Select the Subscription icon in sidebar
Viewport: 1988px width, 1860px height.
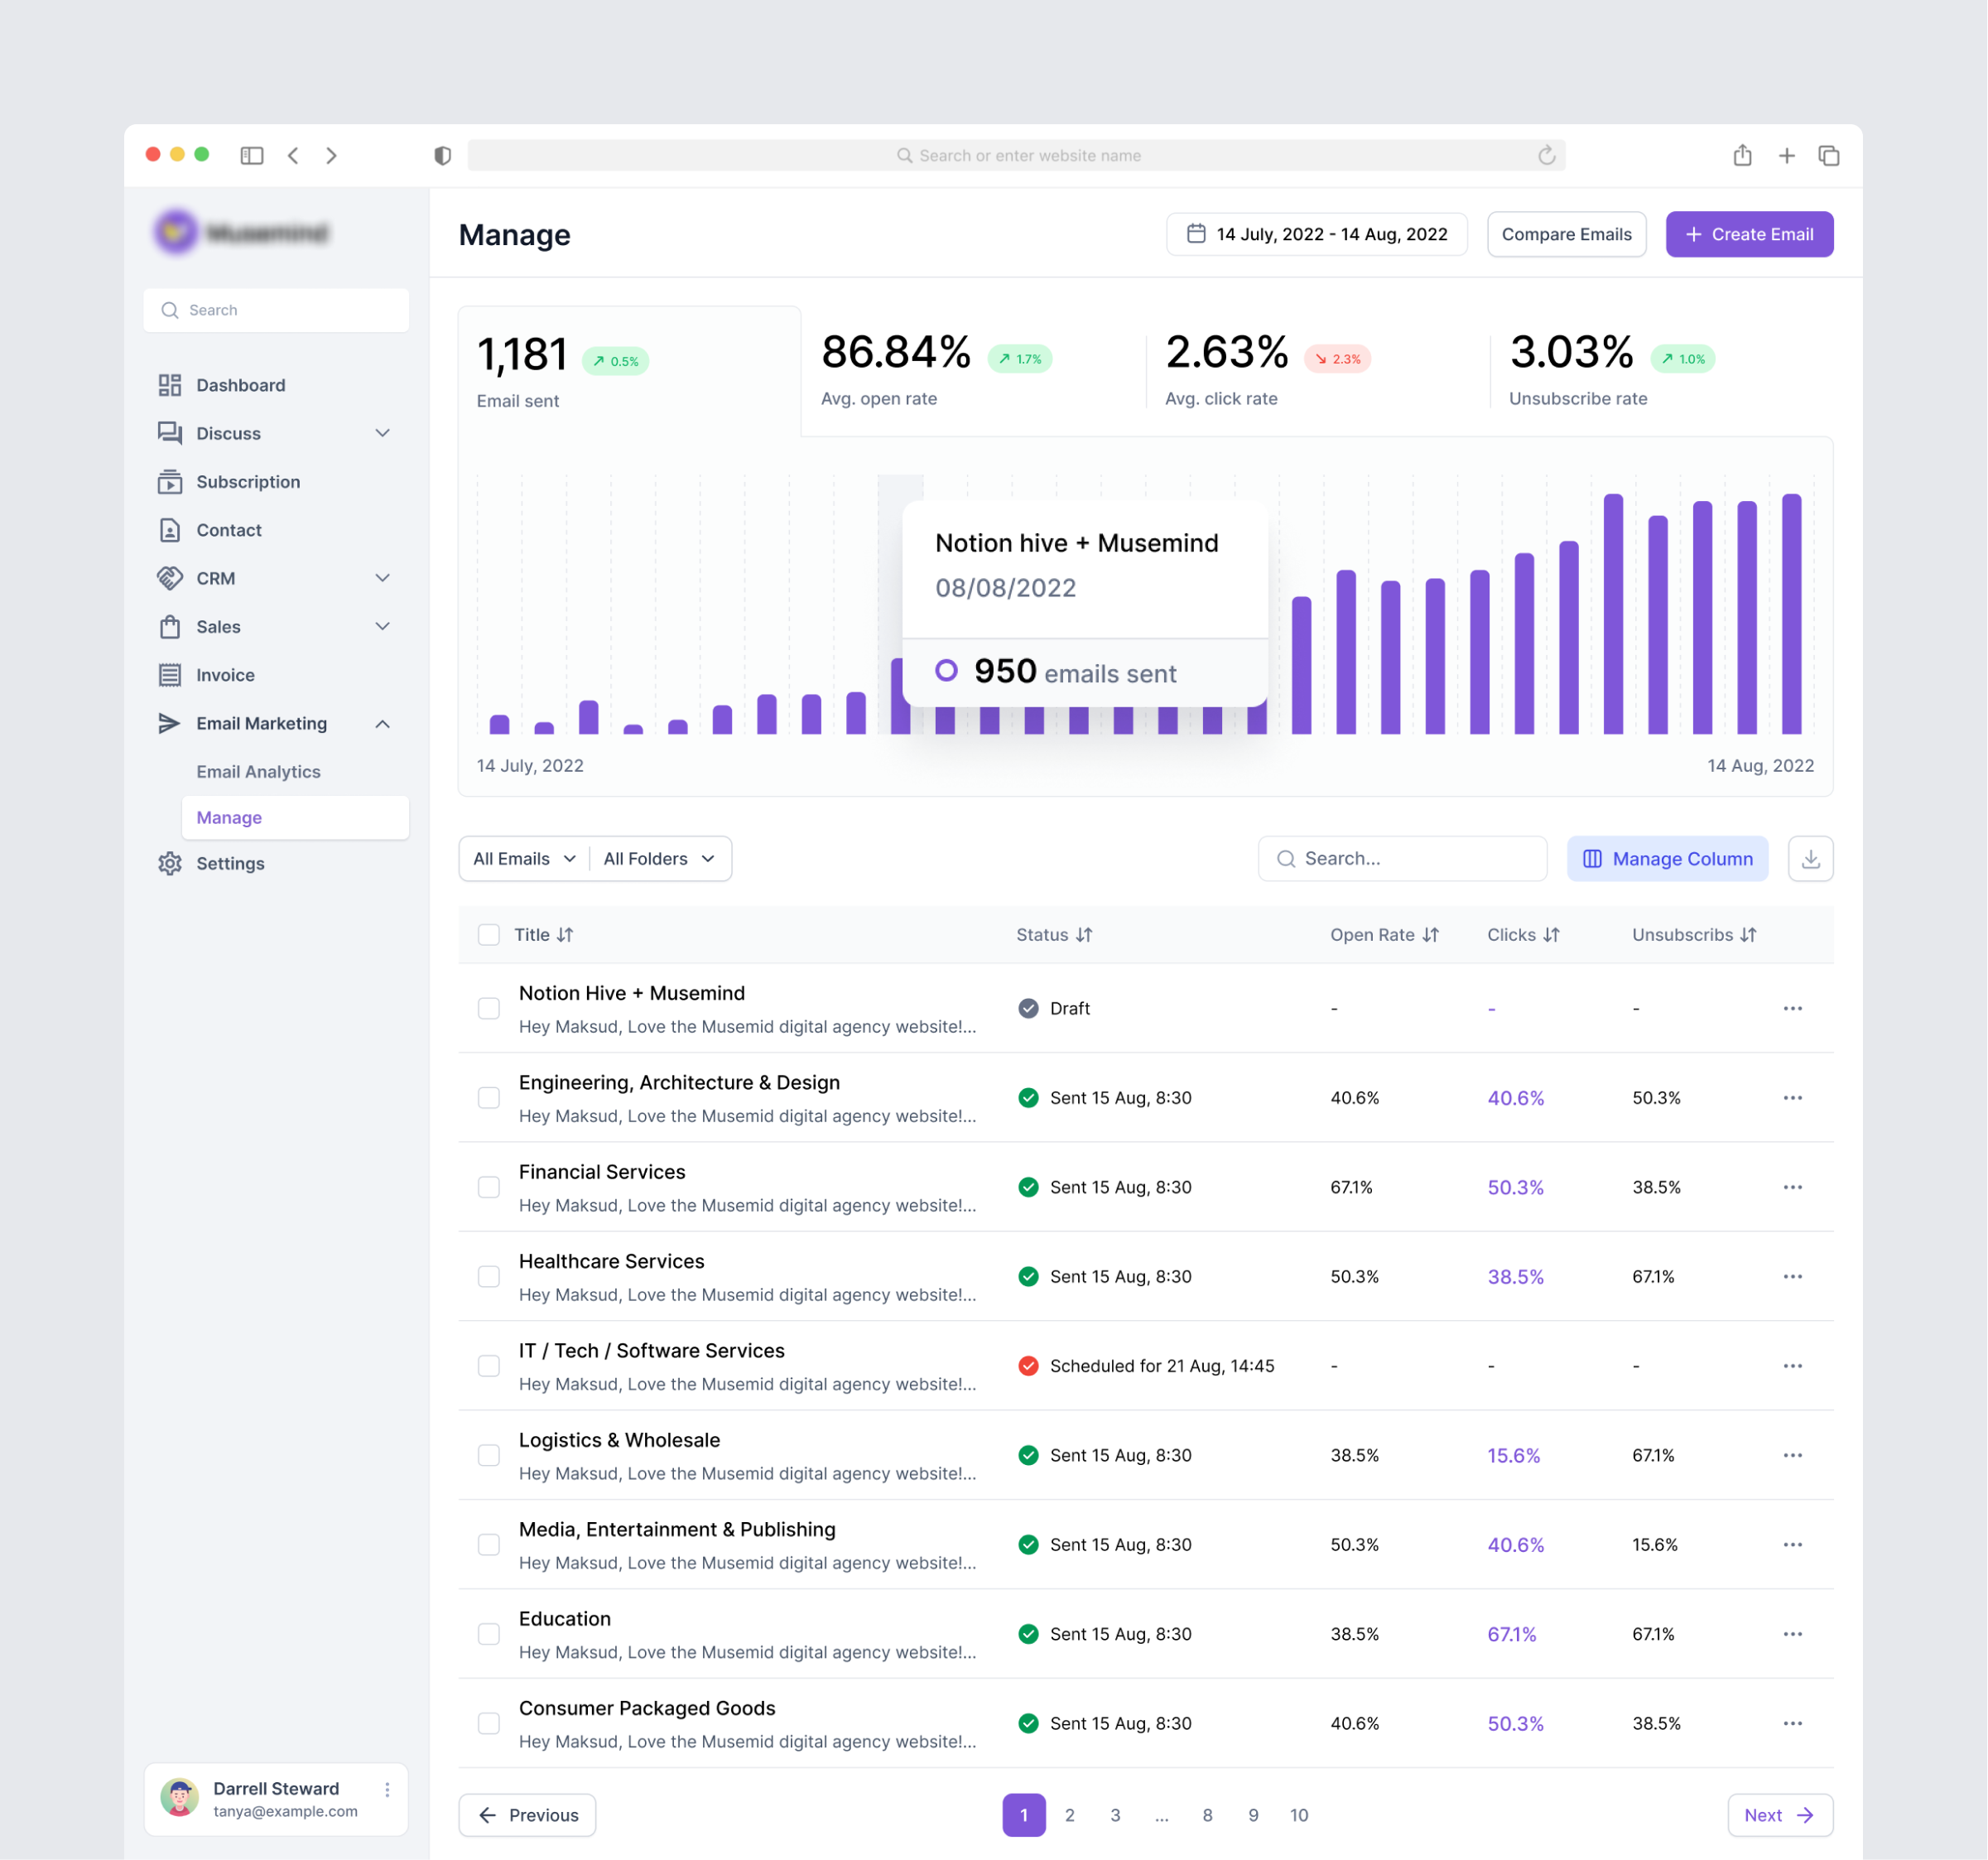point(169,481)
